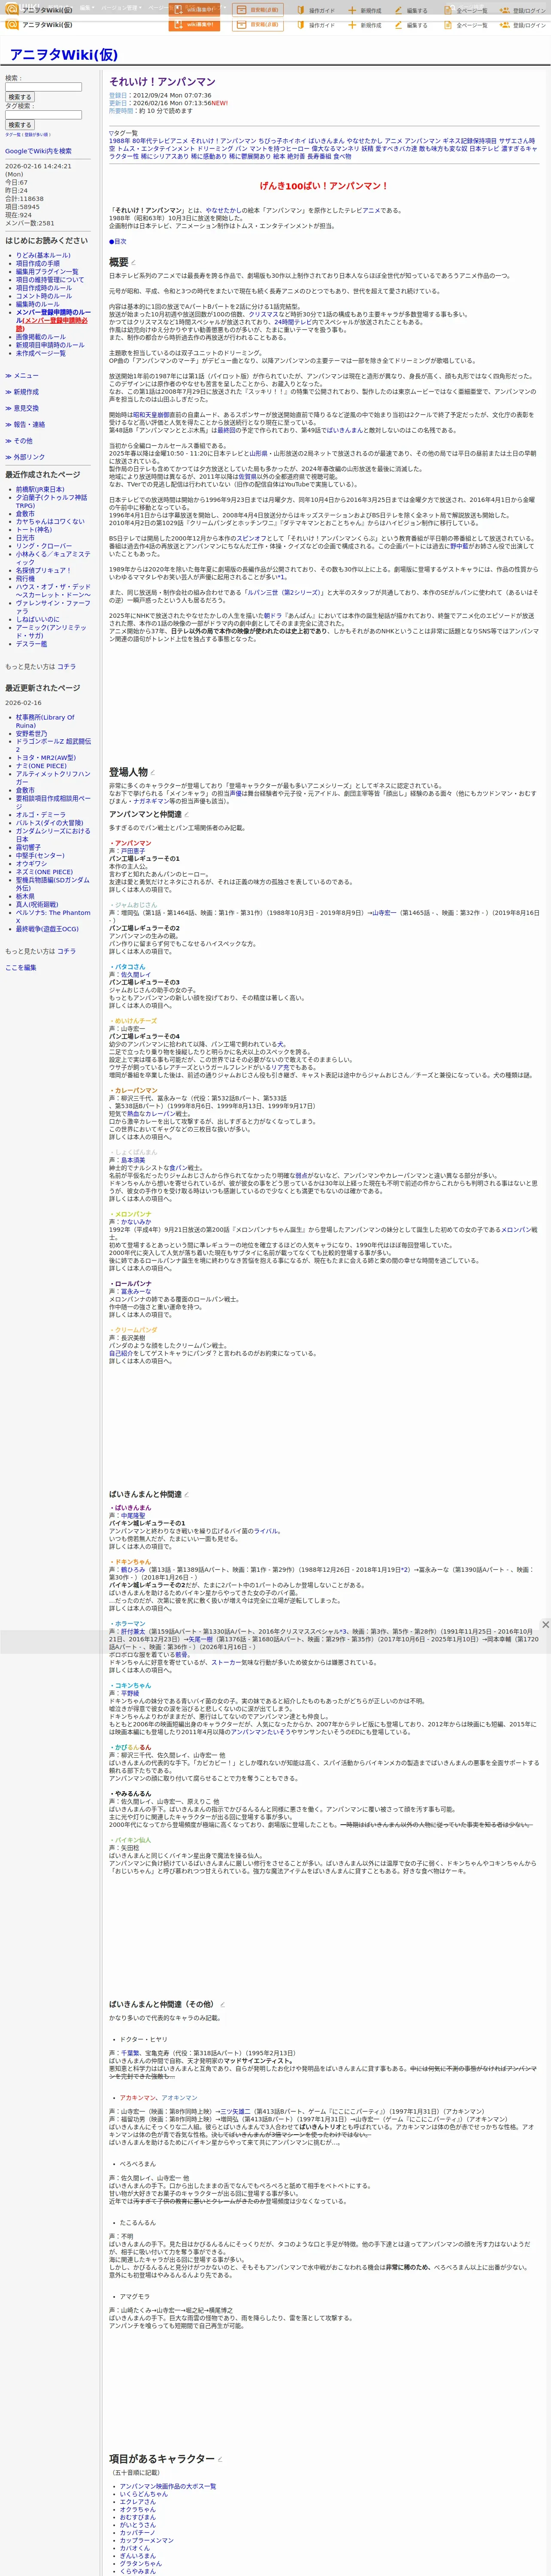This screenshot has height=2576, width=551.
Task: Expand the ≫ メニュー section
Action: coord(22,376)
